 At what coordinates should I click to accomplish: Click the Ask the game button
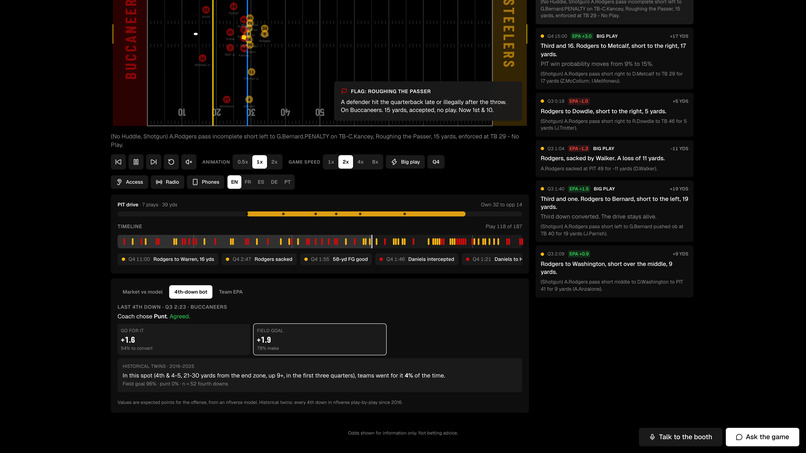(762, 437)
